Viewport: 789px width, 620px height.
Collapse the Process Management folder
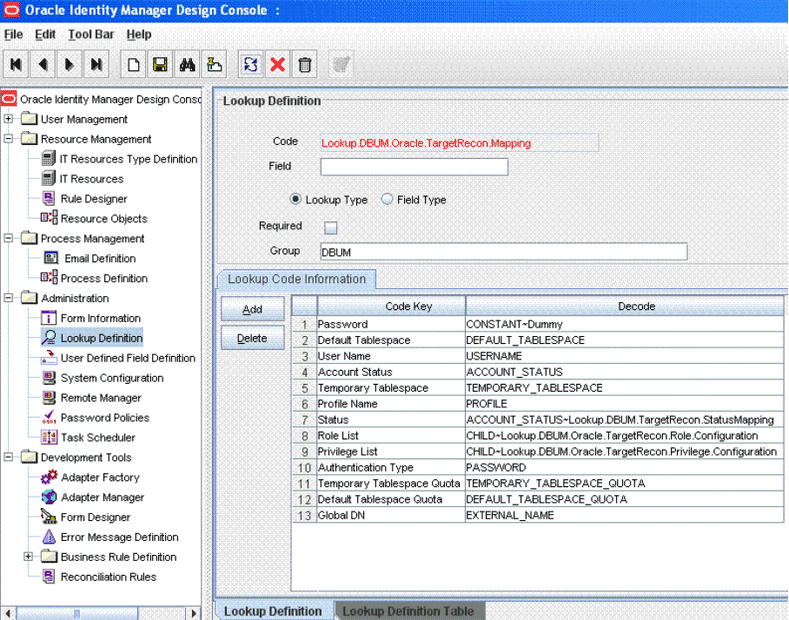point(9,239)
